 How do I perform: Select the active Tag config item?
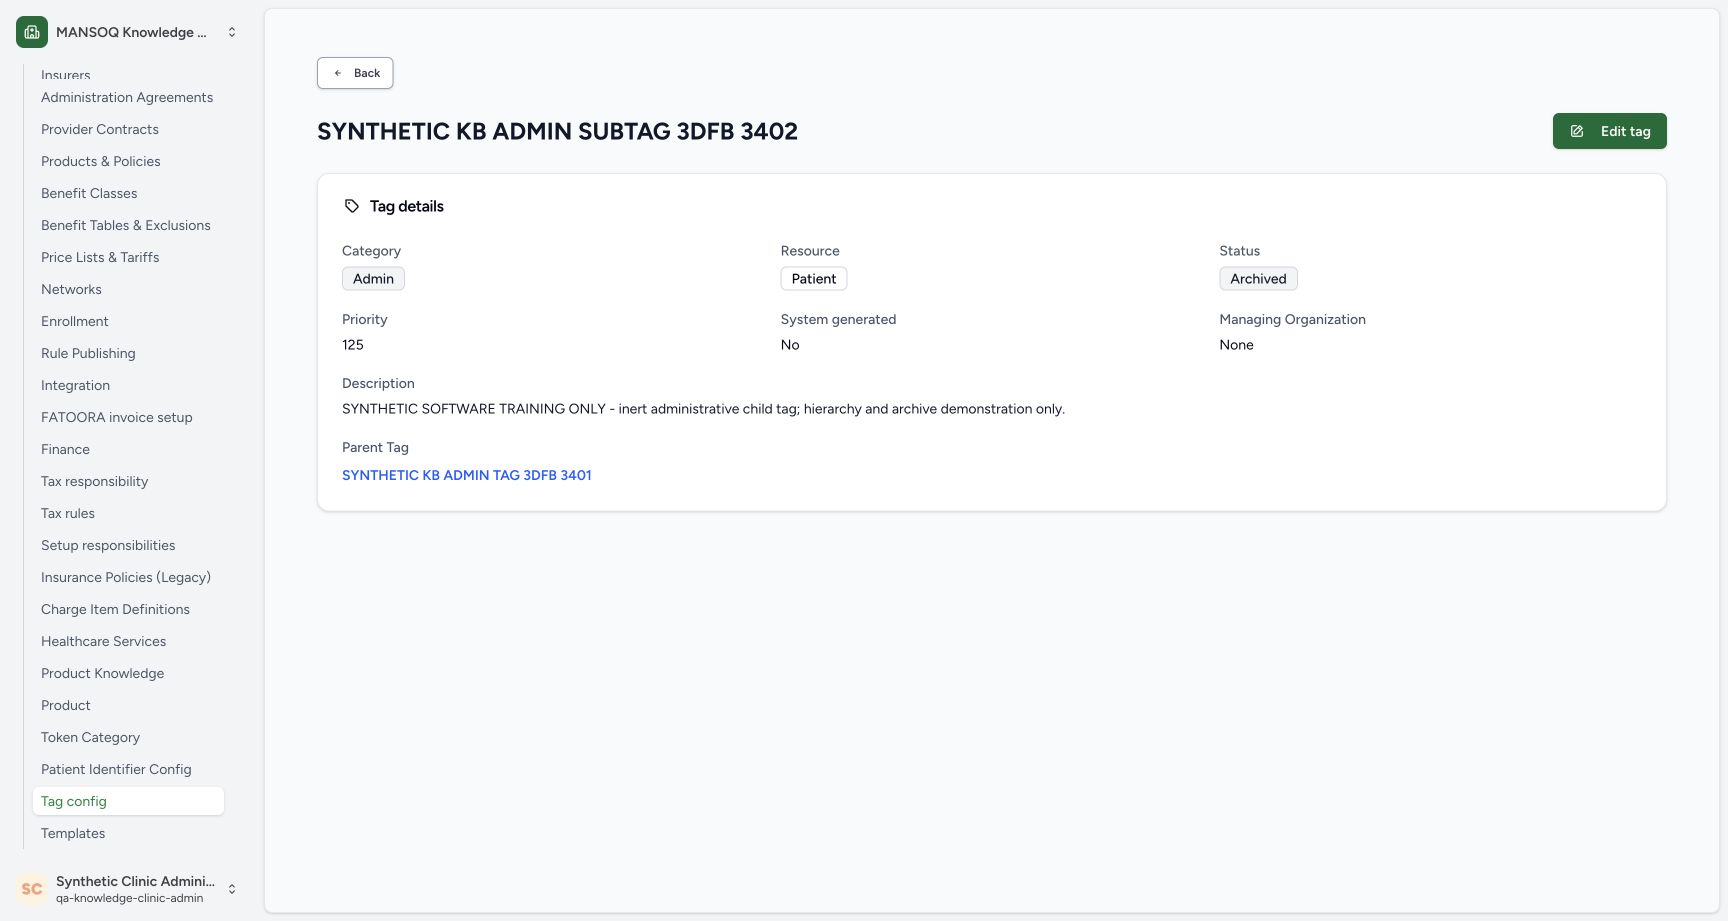coord(128,801)
